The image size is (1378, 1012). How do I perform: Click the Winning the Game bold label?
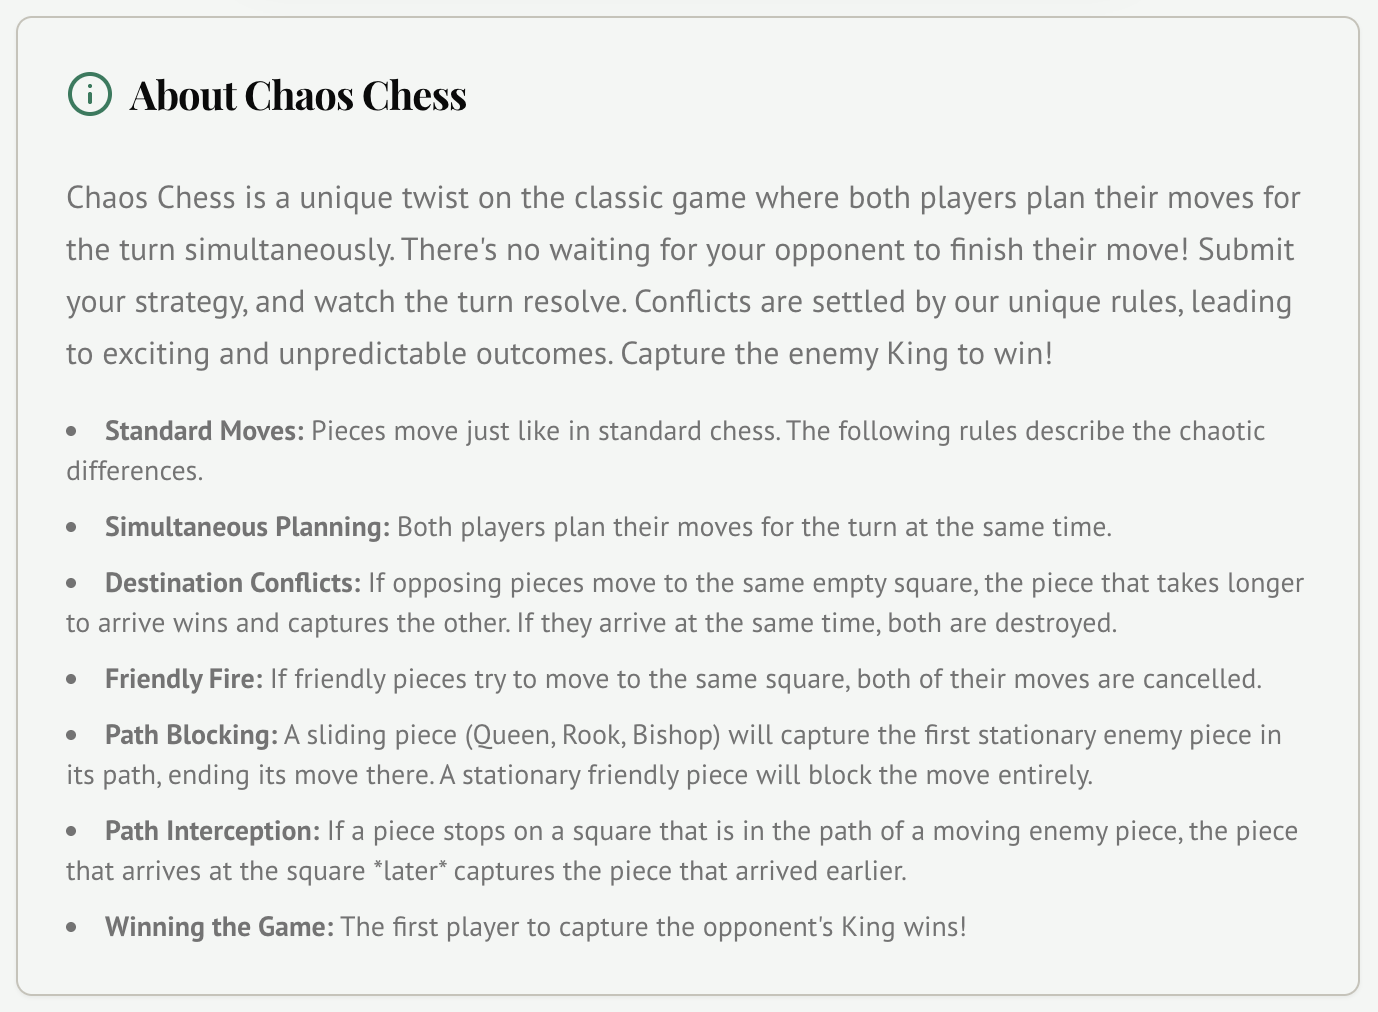coord(219,927)
